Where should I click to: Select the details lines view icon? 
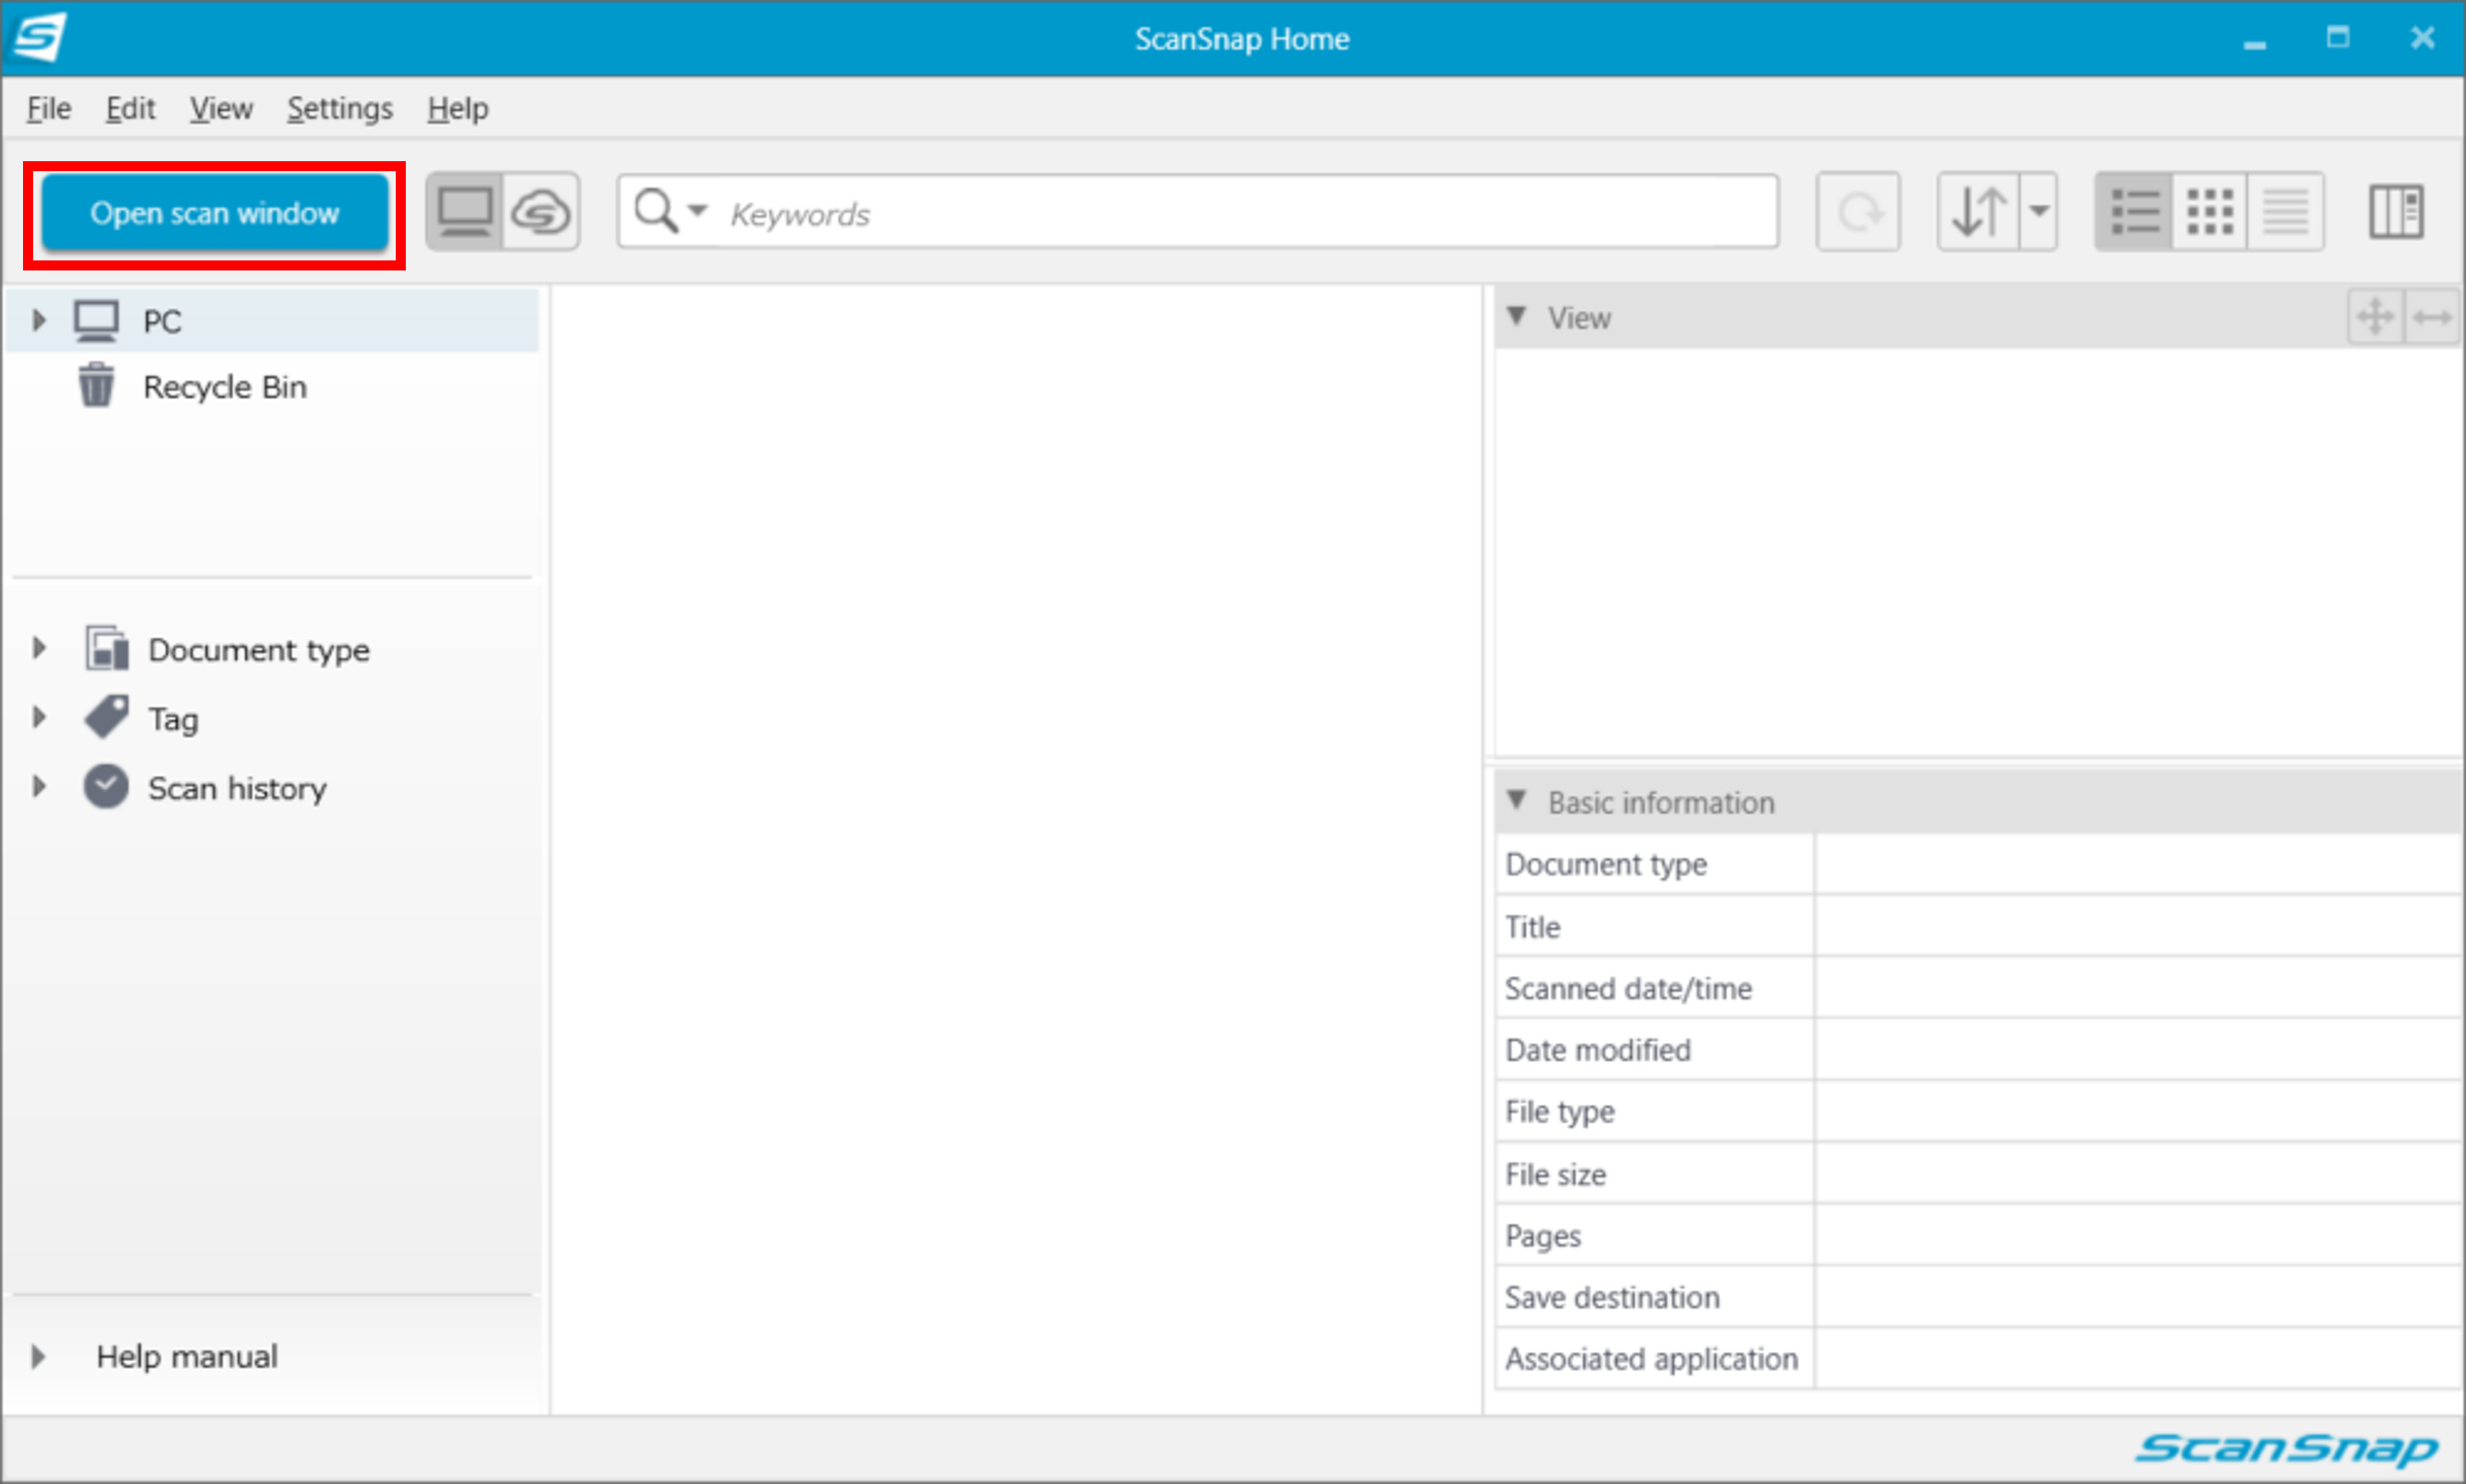tap(2286, 212)
